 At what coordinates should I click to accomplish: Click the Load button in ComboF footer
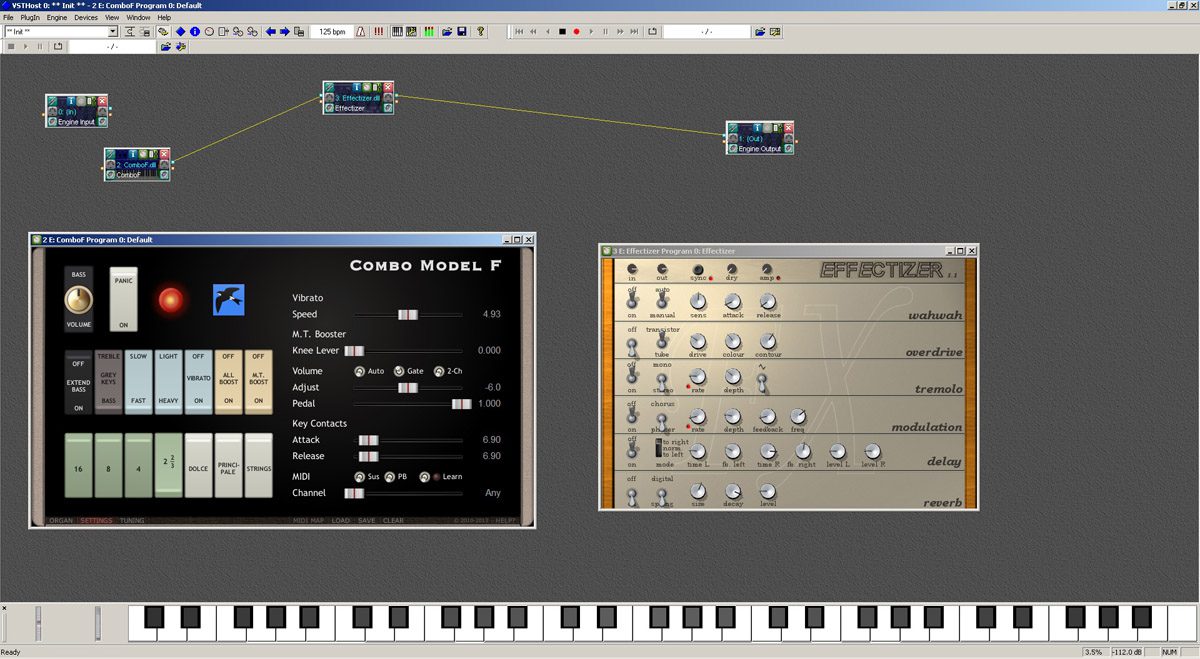pyautogui.click(x=341, y=520)
